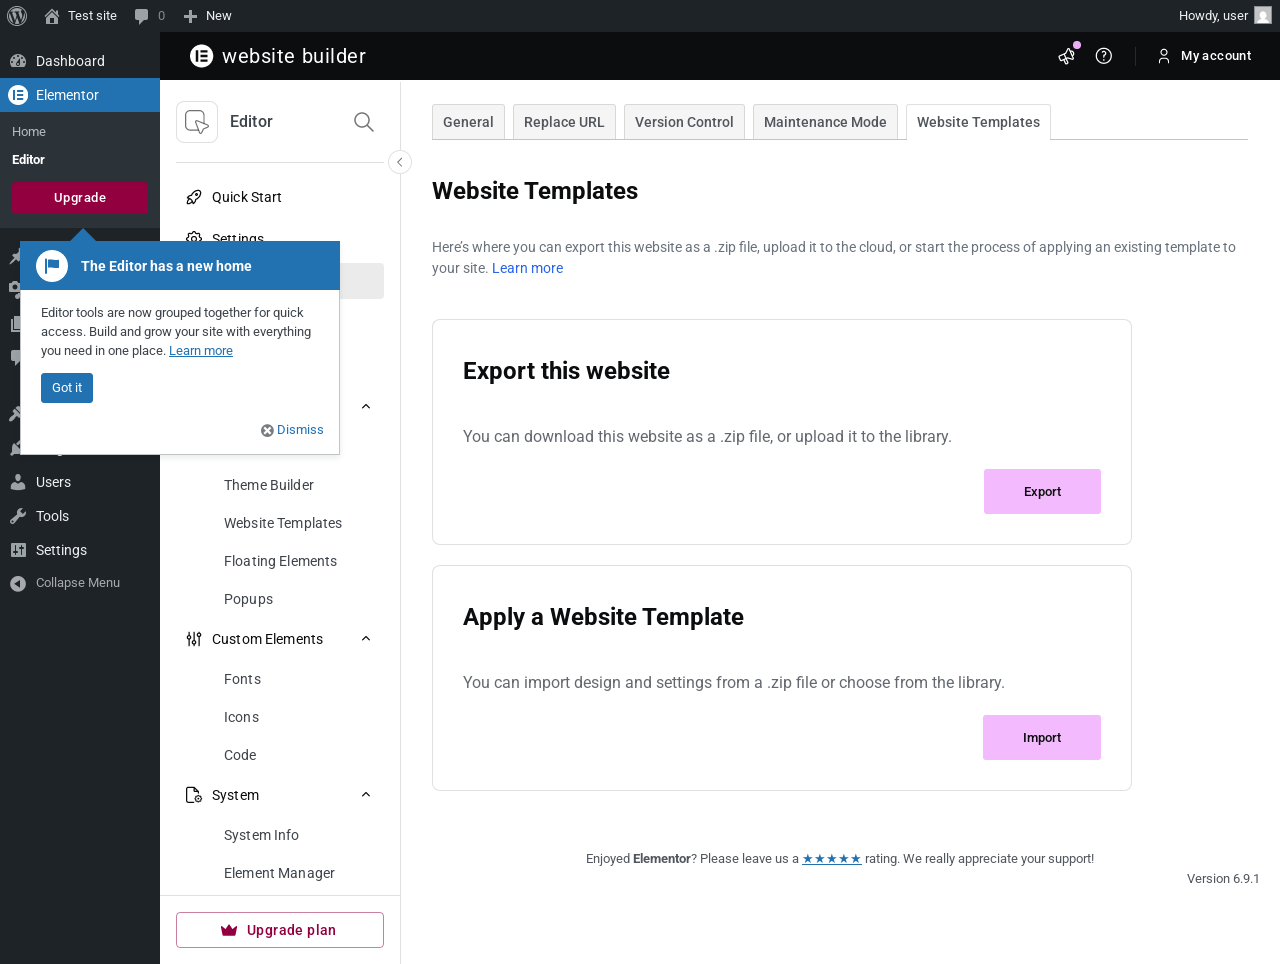Switch to the Version Control tab
Image resolution: width=1280 pixels, height=964 pixels.
coord(684,122)
